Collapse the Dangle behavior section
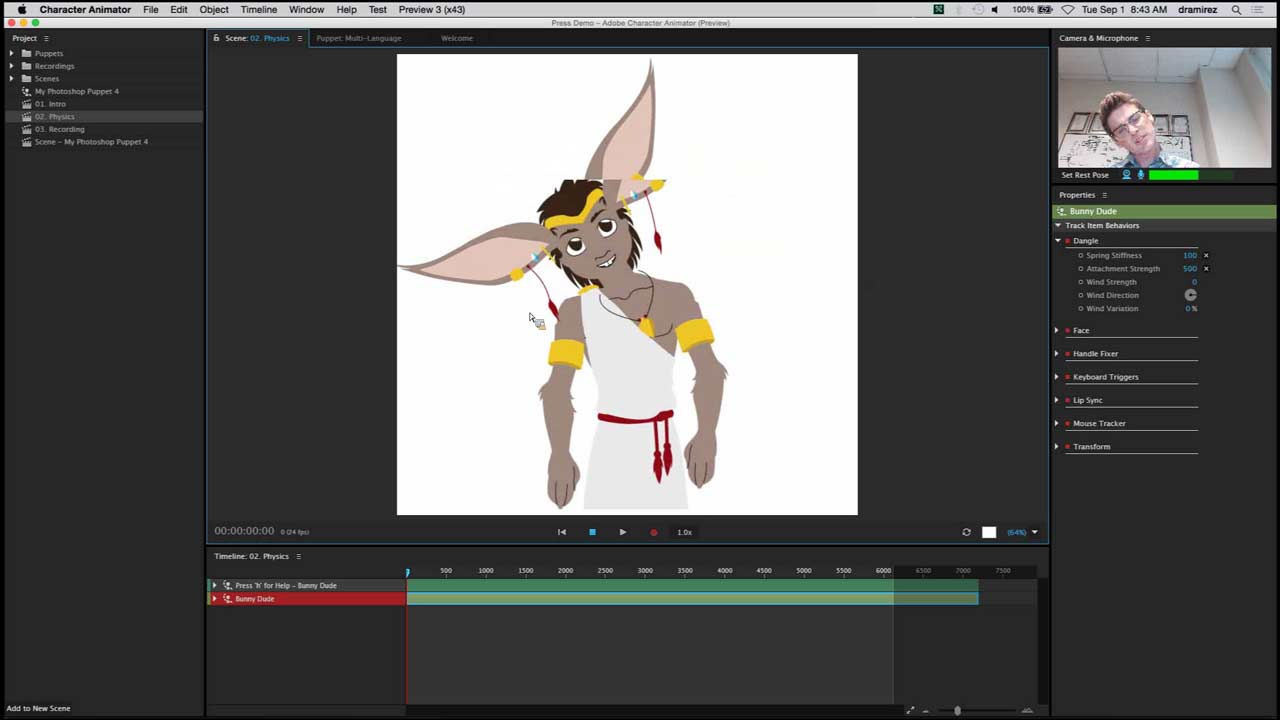This screenshot has height=720, width=1280. point(1057,241)
